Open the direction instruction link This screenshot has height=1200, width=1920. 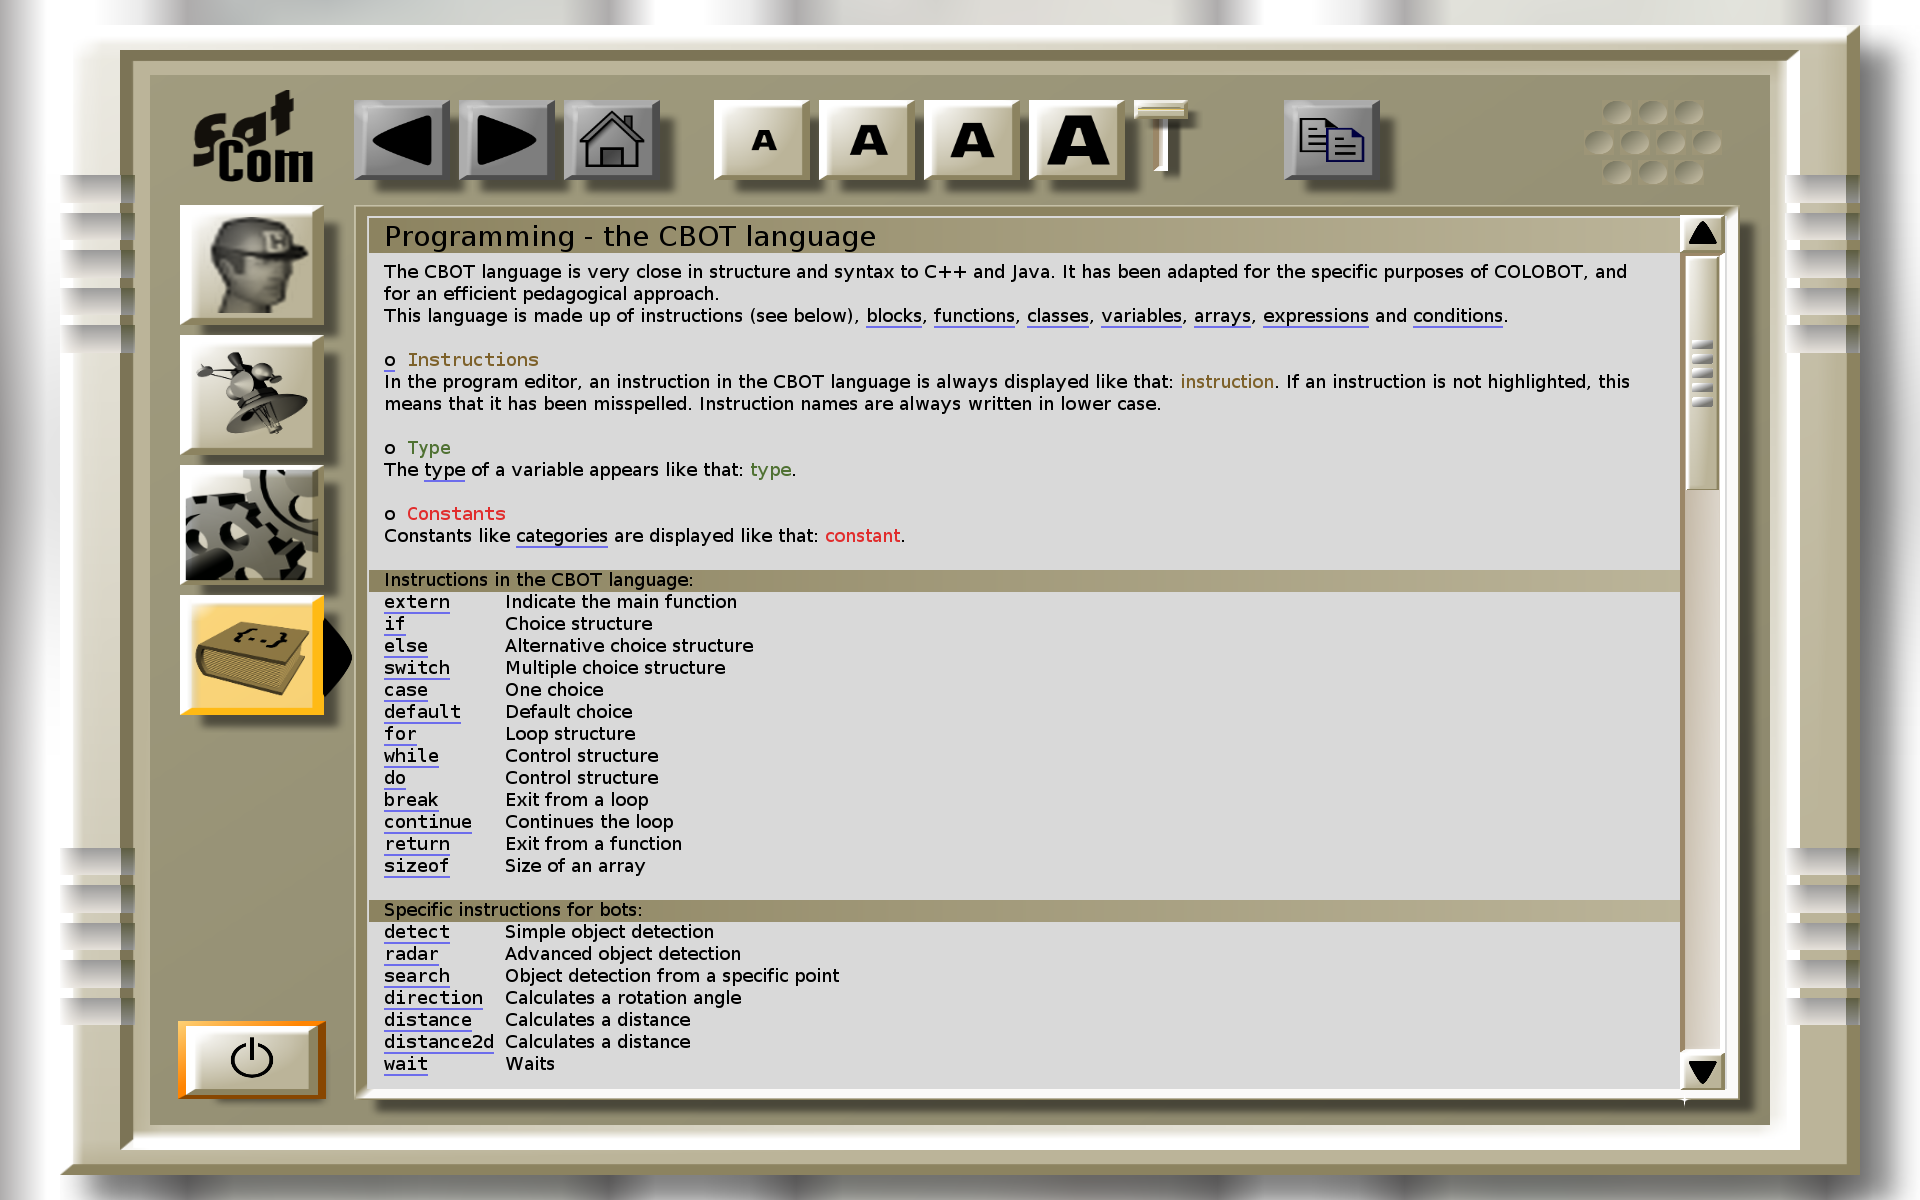pos(433,998)
